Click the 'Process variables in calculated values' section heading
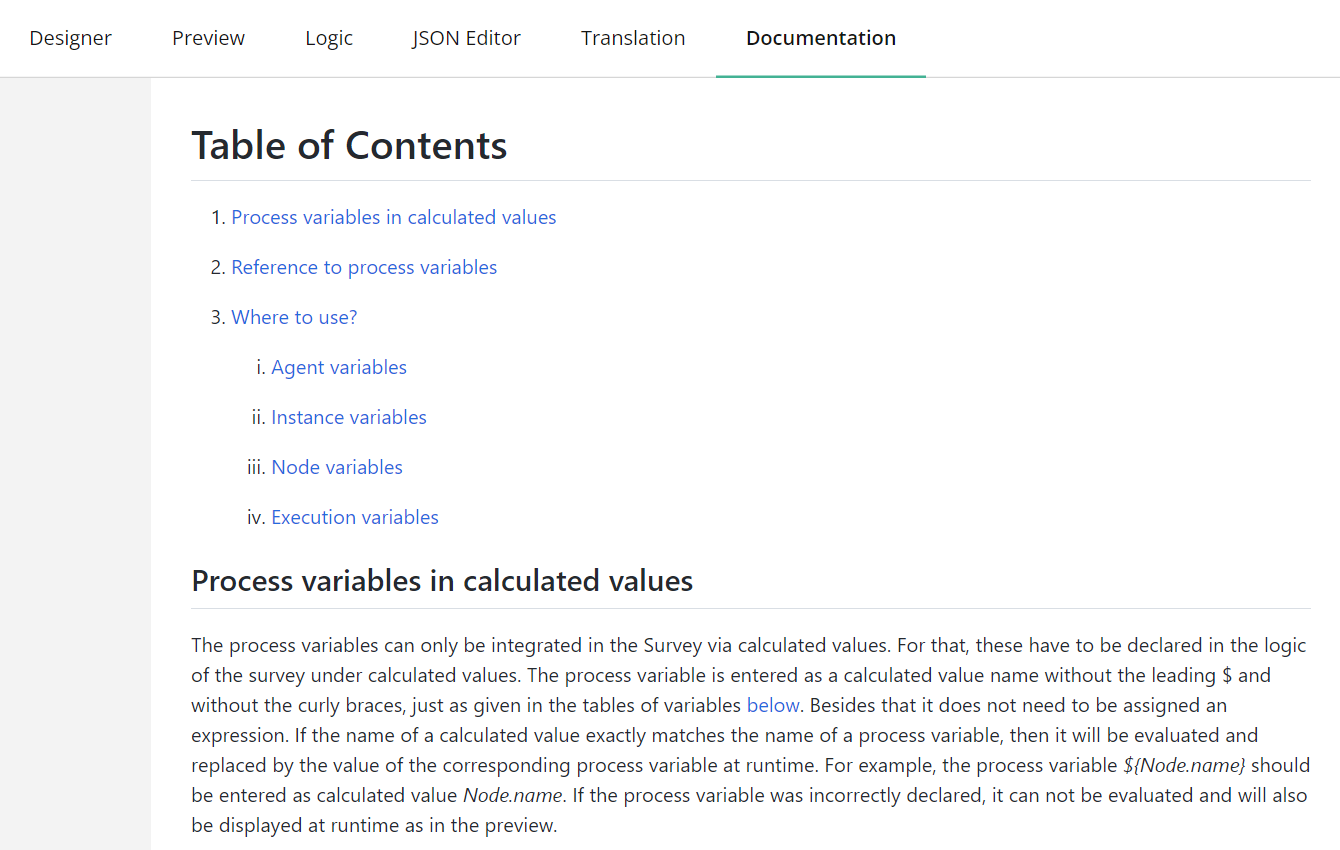This screenshot has height=850, width=1340. coord(442,581)
